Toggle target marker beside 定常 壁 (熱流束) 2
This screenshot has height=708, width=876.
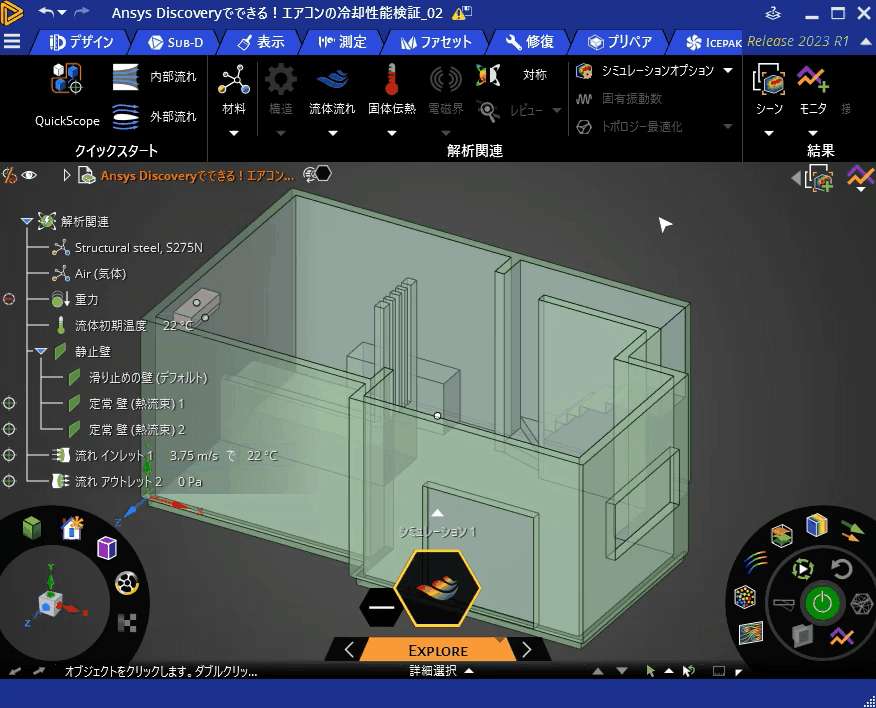click(x=9, y=429)
